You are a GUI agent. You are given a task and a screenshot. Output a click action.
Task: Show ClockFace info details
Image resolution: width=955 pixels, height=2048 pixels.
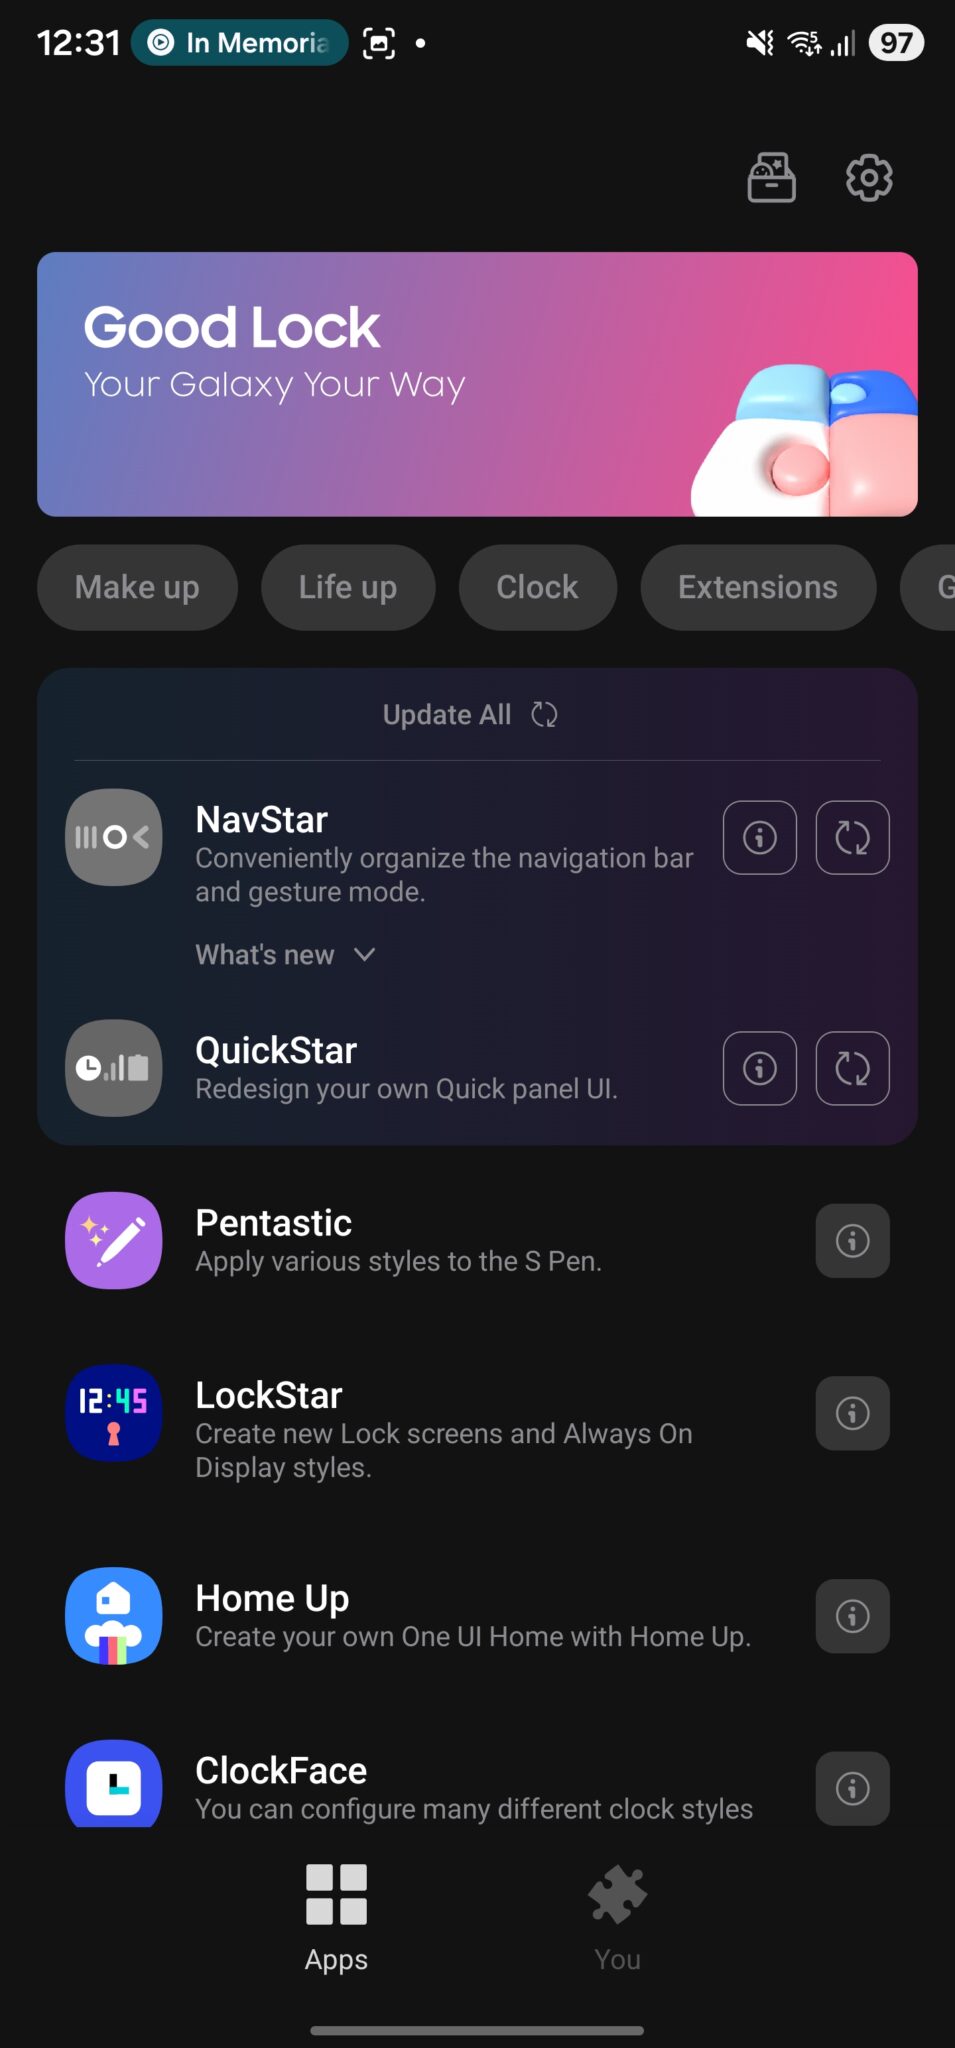coord(852,1788)
